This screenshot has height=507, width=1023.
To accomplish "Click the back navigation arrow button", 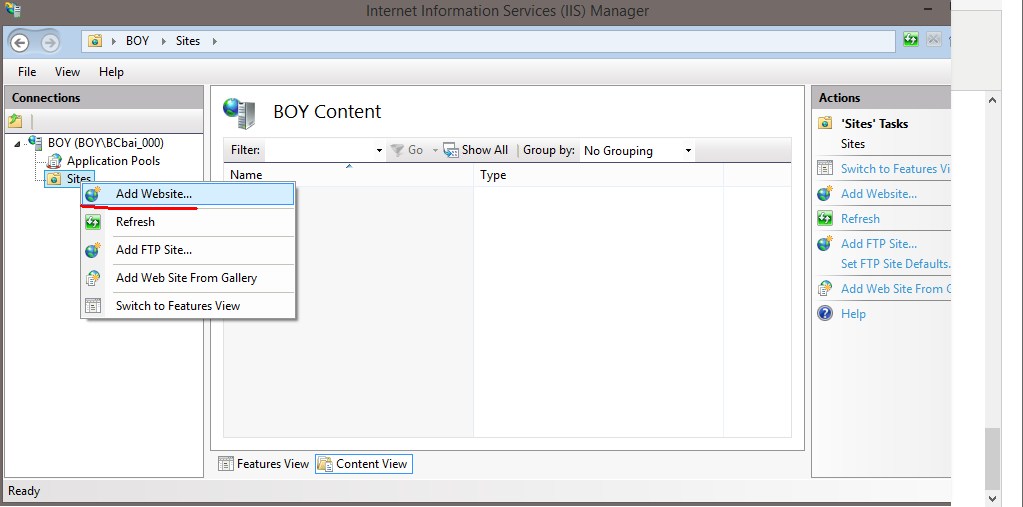I will point(20,43).
